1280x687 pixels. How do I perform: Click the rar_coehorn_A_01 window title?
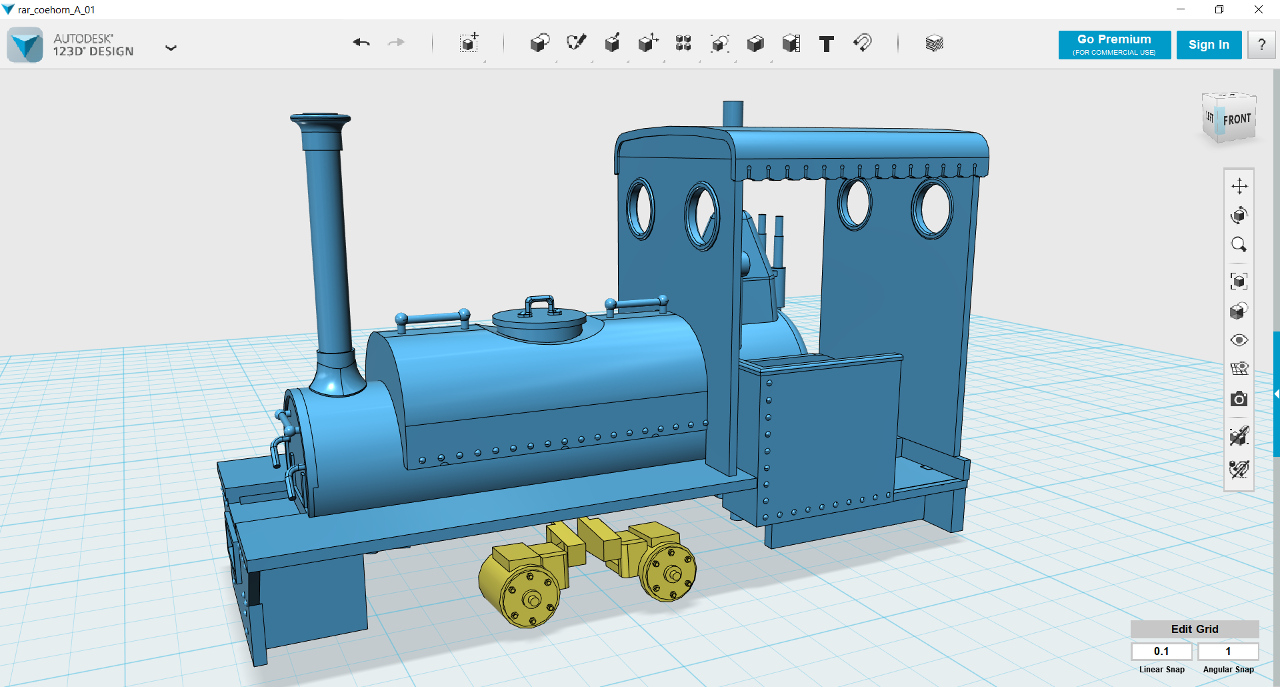click(x=59, y=10)
